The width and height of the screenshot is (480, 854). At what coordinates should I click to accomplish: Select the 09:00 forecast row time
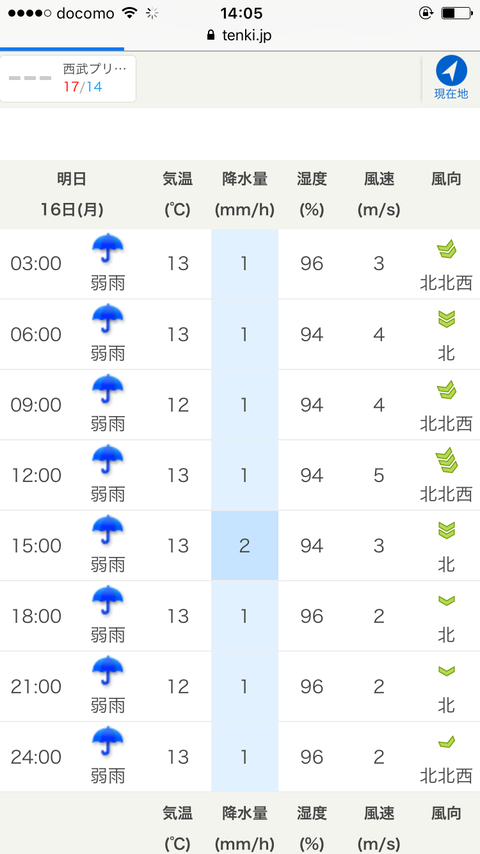click(x=36, y=405)
